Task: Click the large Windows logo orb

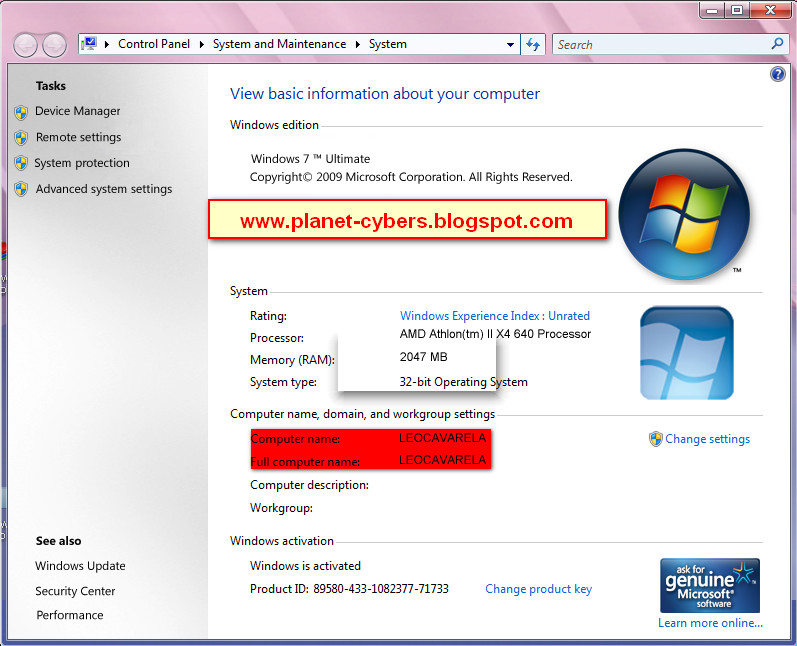Action: click(x=684, y=213)
